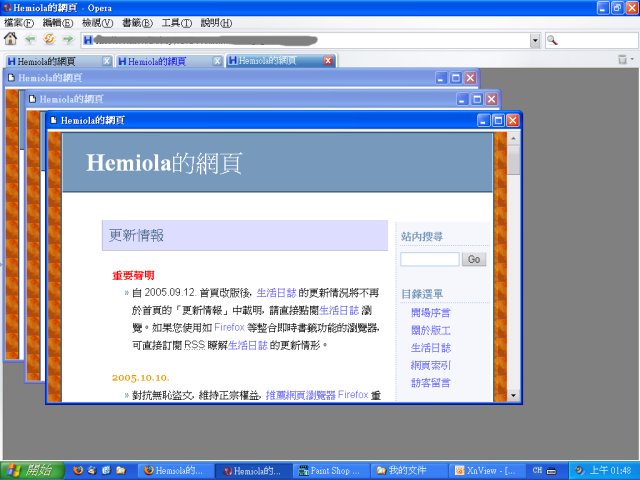640x480 pixels.
Task: Click the page's vertical scrollbar thumb
Action: [x=514, y=162]
